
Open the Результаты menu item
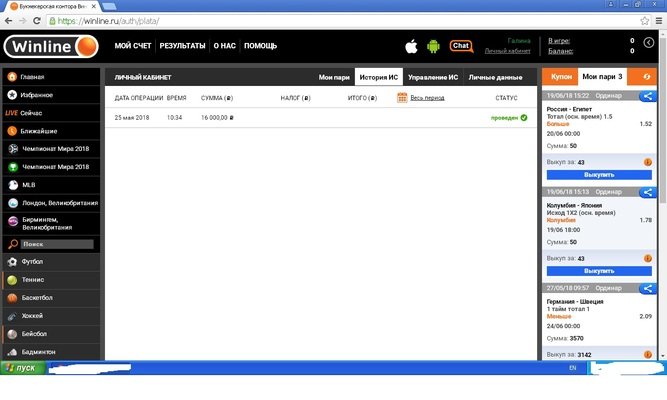click(x=182, y=46)
